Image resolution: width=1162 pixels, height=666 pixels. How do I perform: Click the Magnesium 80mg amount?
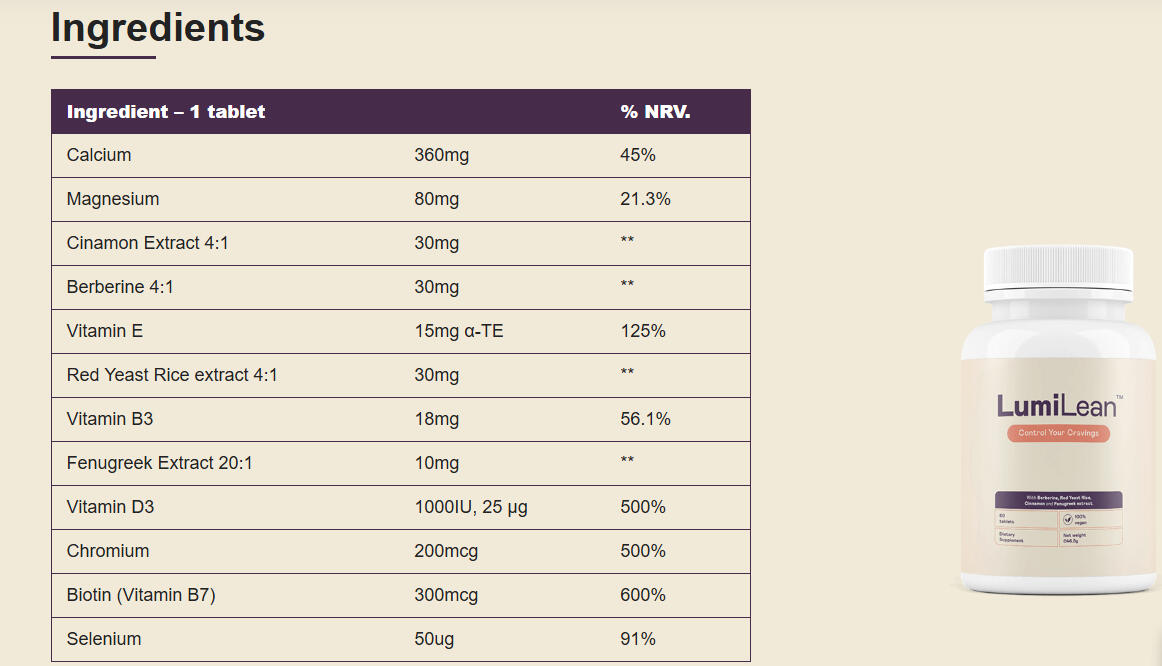pos(437,199)
